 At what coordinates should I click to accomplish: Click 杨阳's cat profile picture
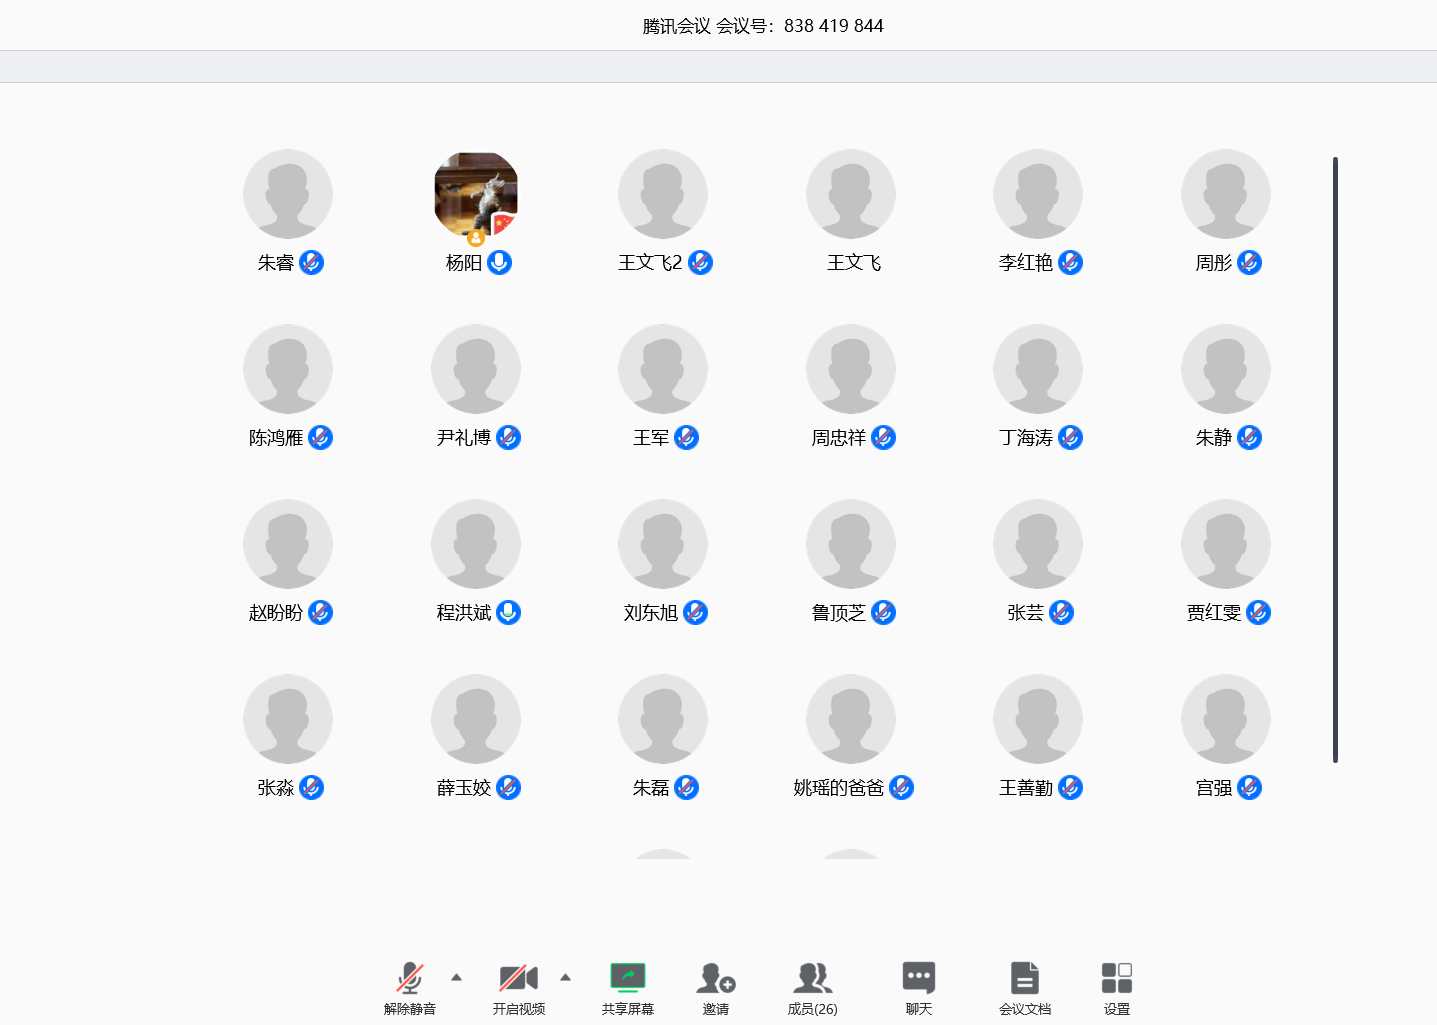[x=476, y=194]
